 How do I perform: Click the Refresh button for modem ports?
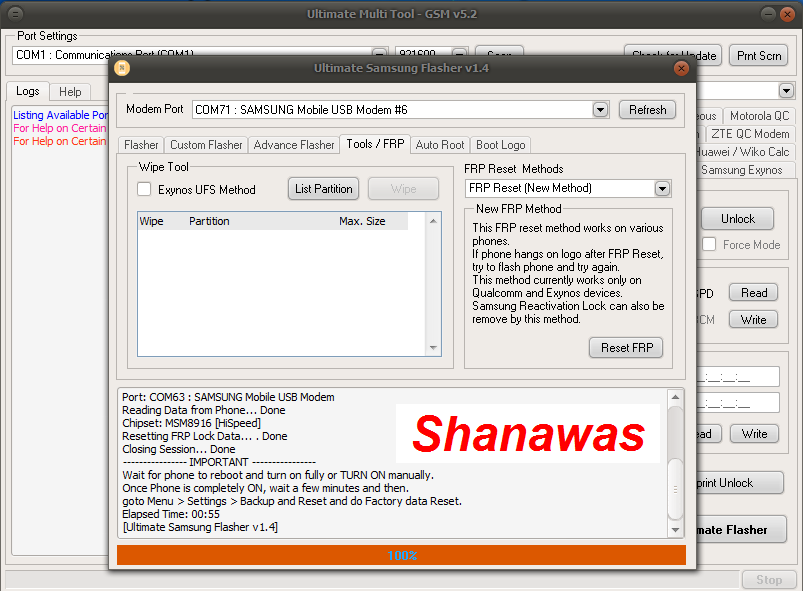(x=647, y=110)
